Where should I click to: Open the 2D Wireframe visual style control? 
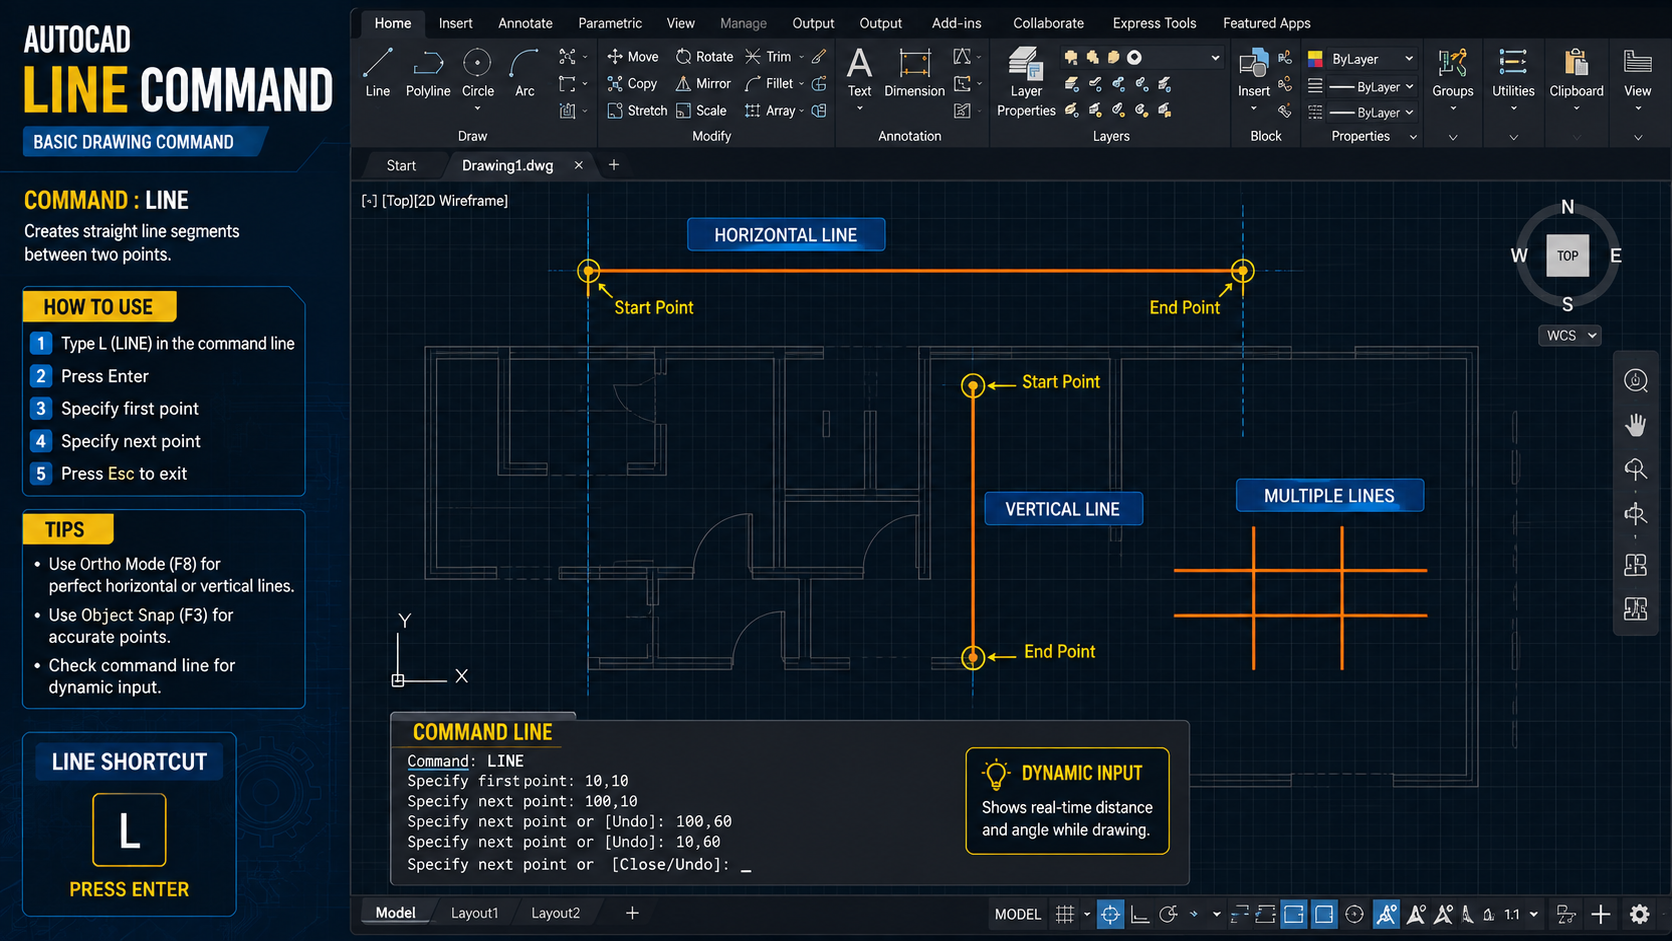[461, 201]
